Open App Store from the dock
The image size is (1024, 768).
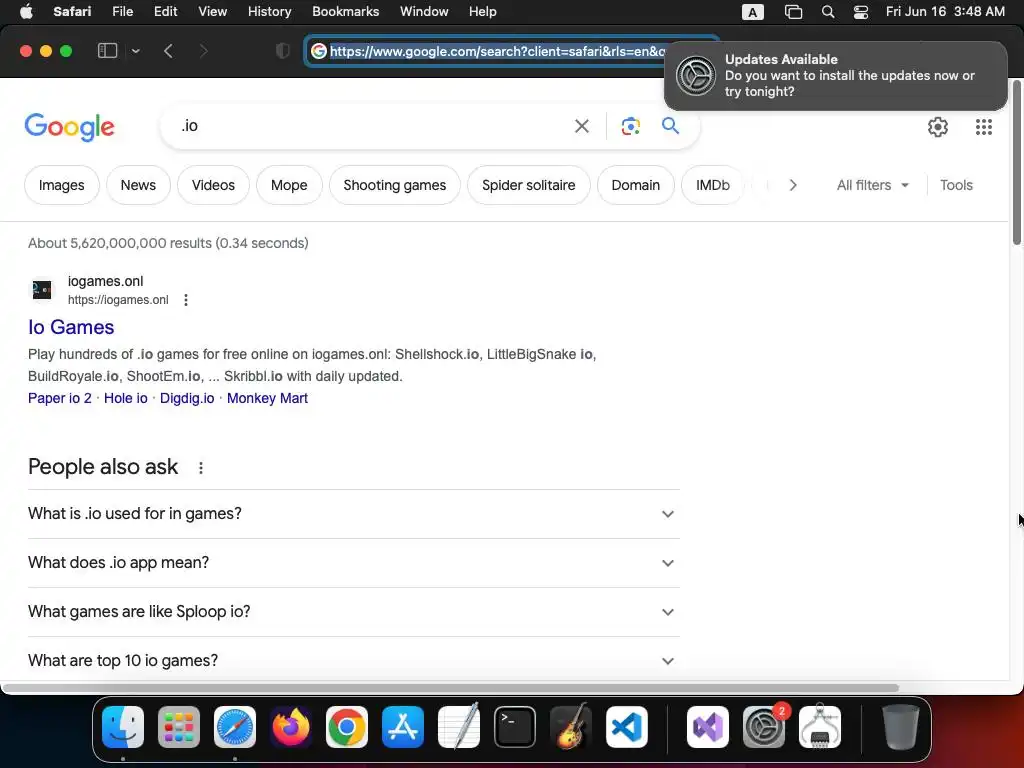(403, 727)
